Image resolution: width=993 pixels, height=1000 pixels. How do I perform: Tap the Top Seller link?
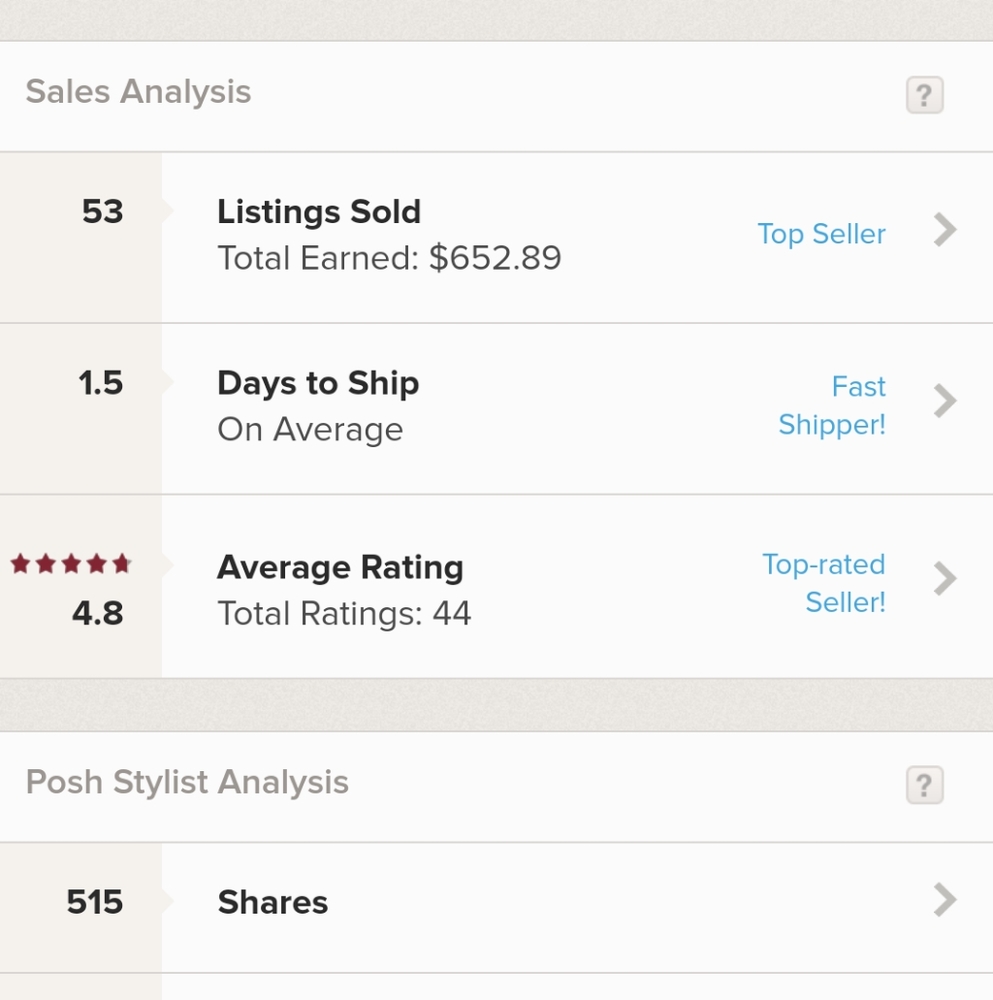click(x=821, y=234)
